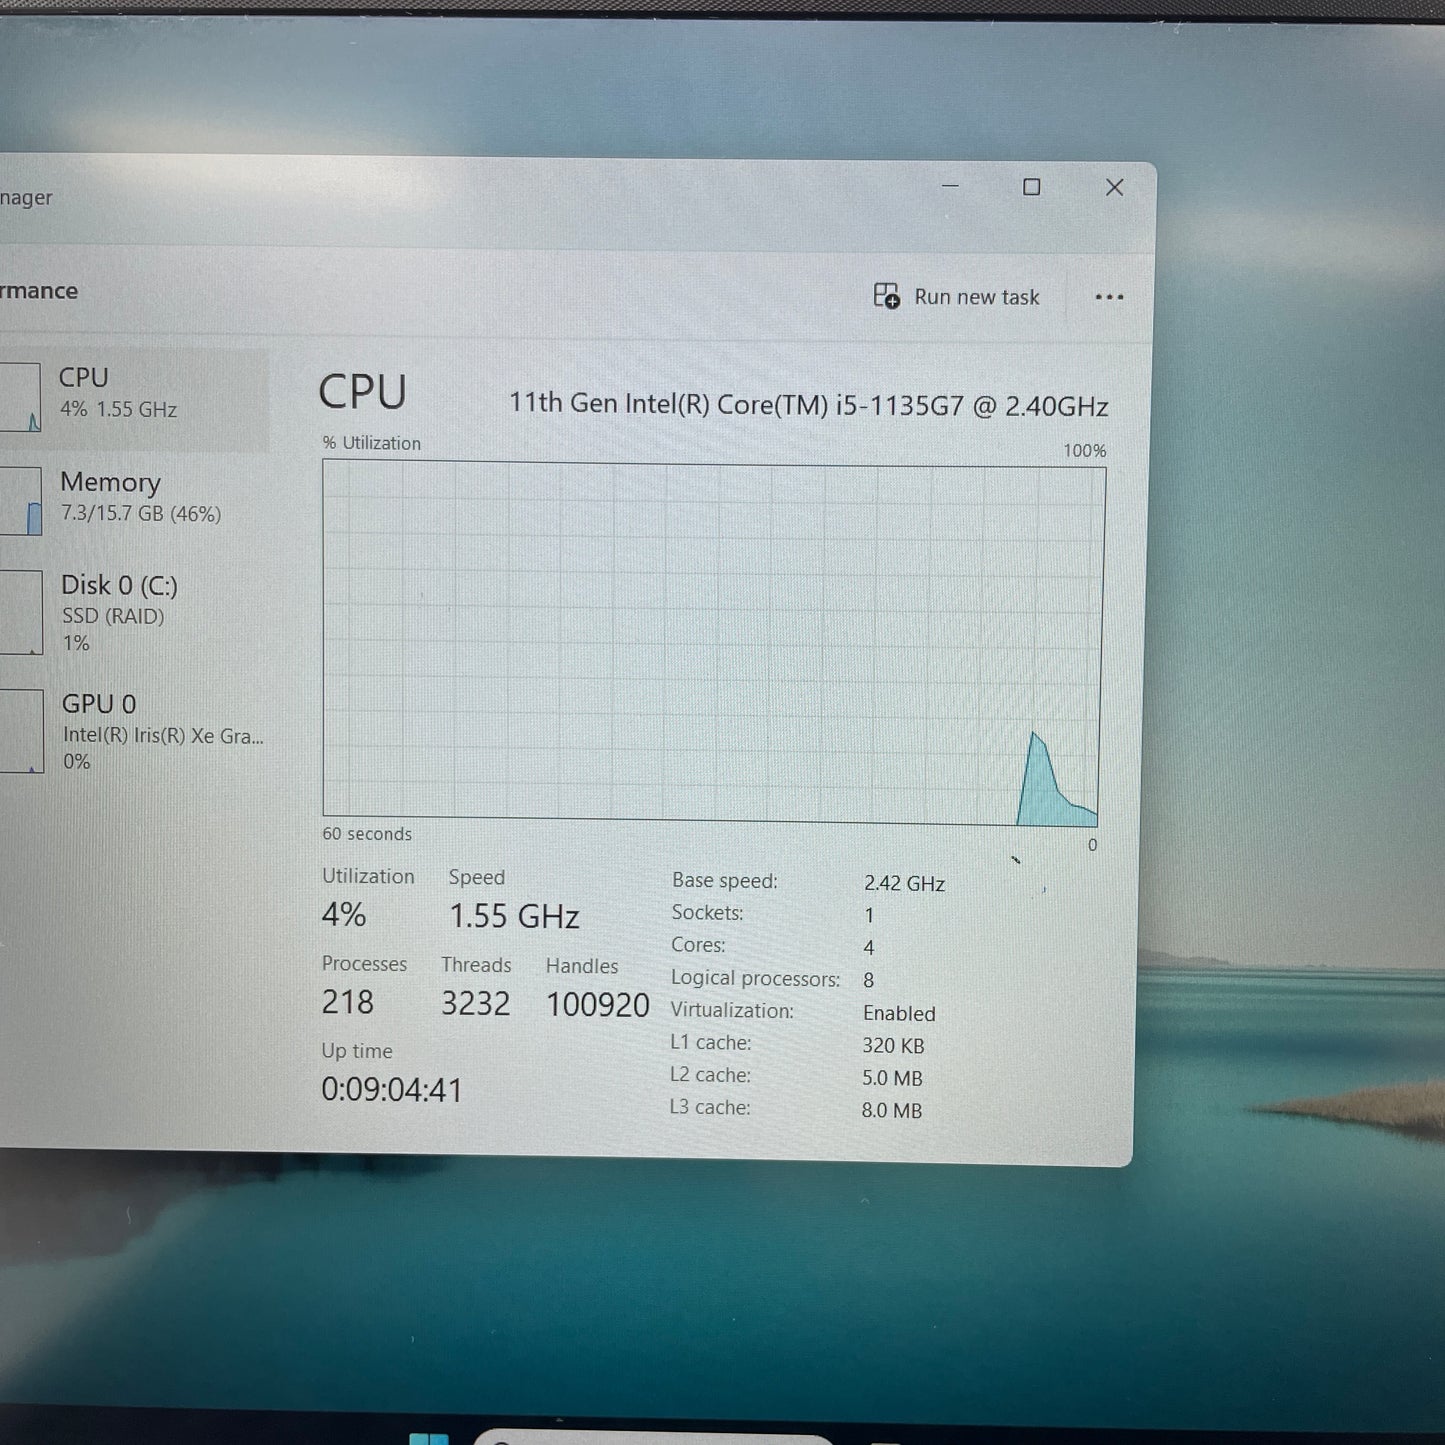Click the Up time value 0:09:04:41
Viewport: 1445px width, 1445px height.
(392, 1089)
